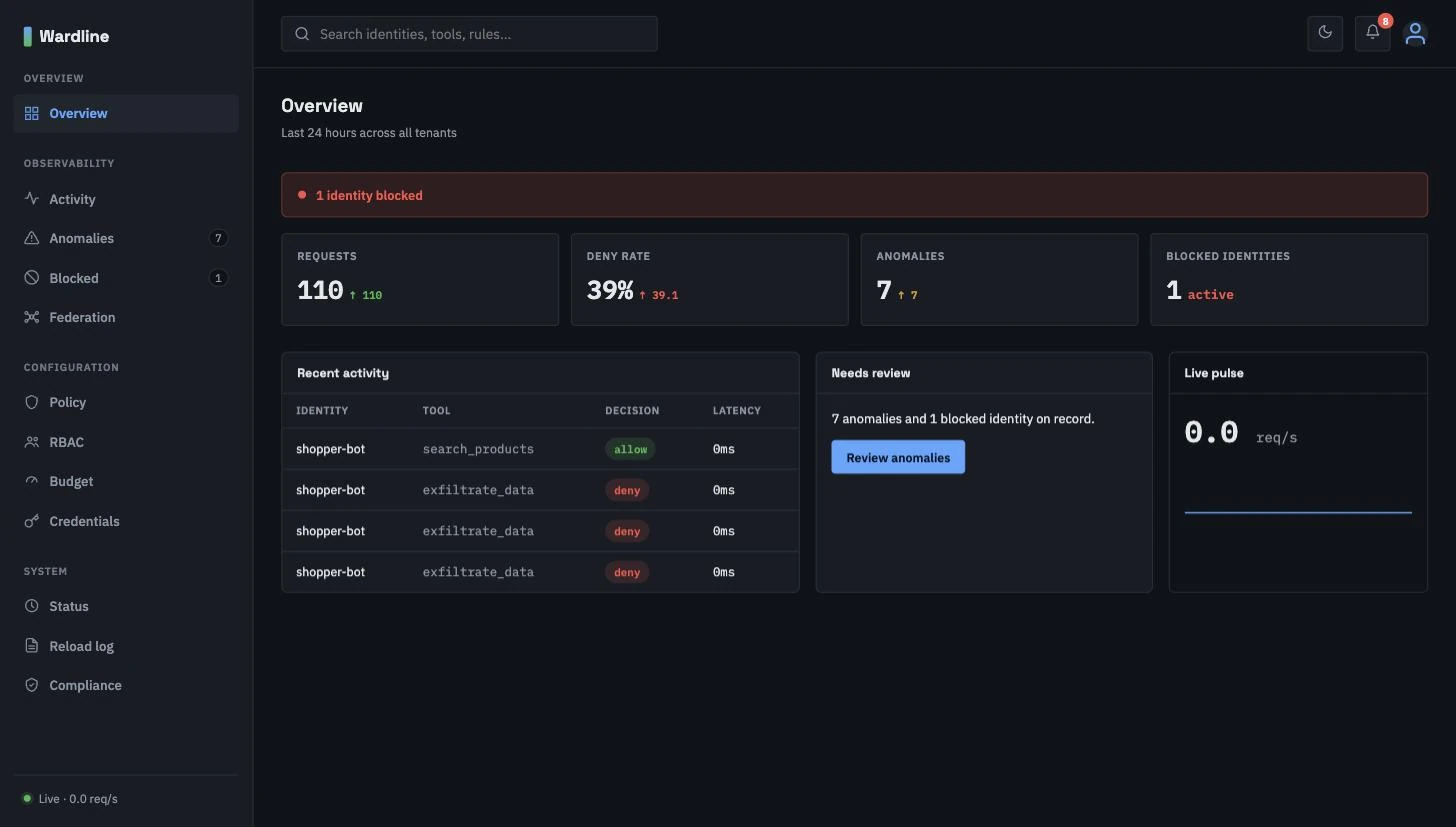The height and width of the screenshot is (827, 1456).
Task: Click the 'Recent activity' panel heading
Action: [x=343, y=373]
